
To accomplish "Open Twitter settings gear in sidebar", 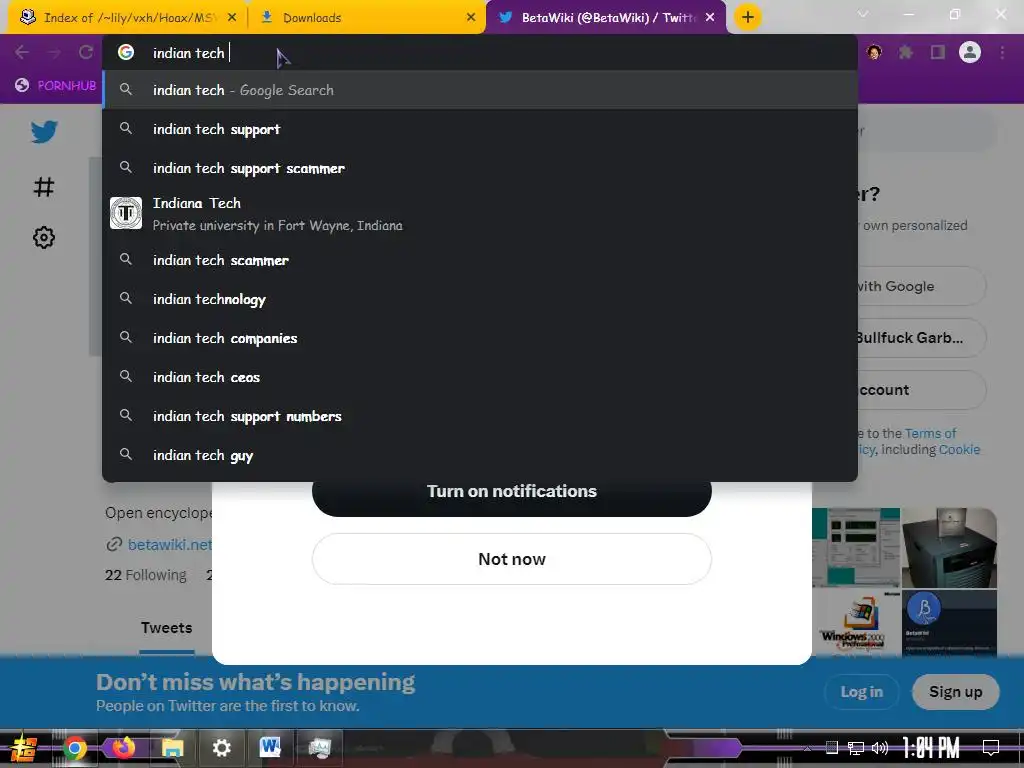I will tap(44, 237).
